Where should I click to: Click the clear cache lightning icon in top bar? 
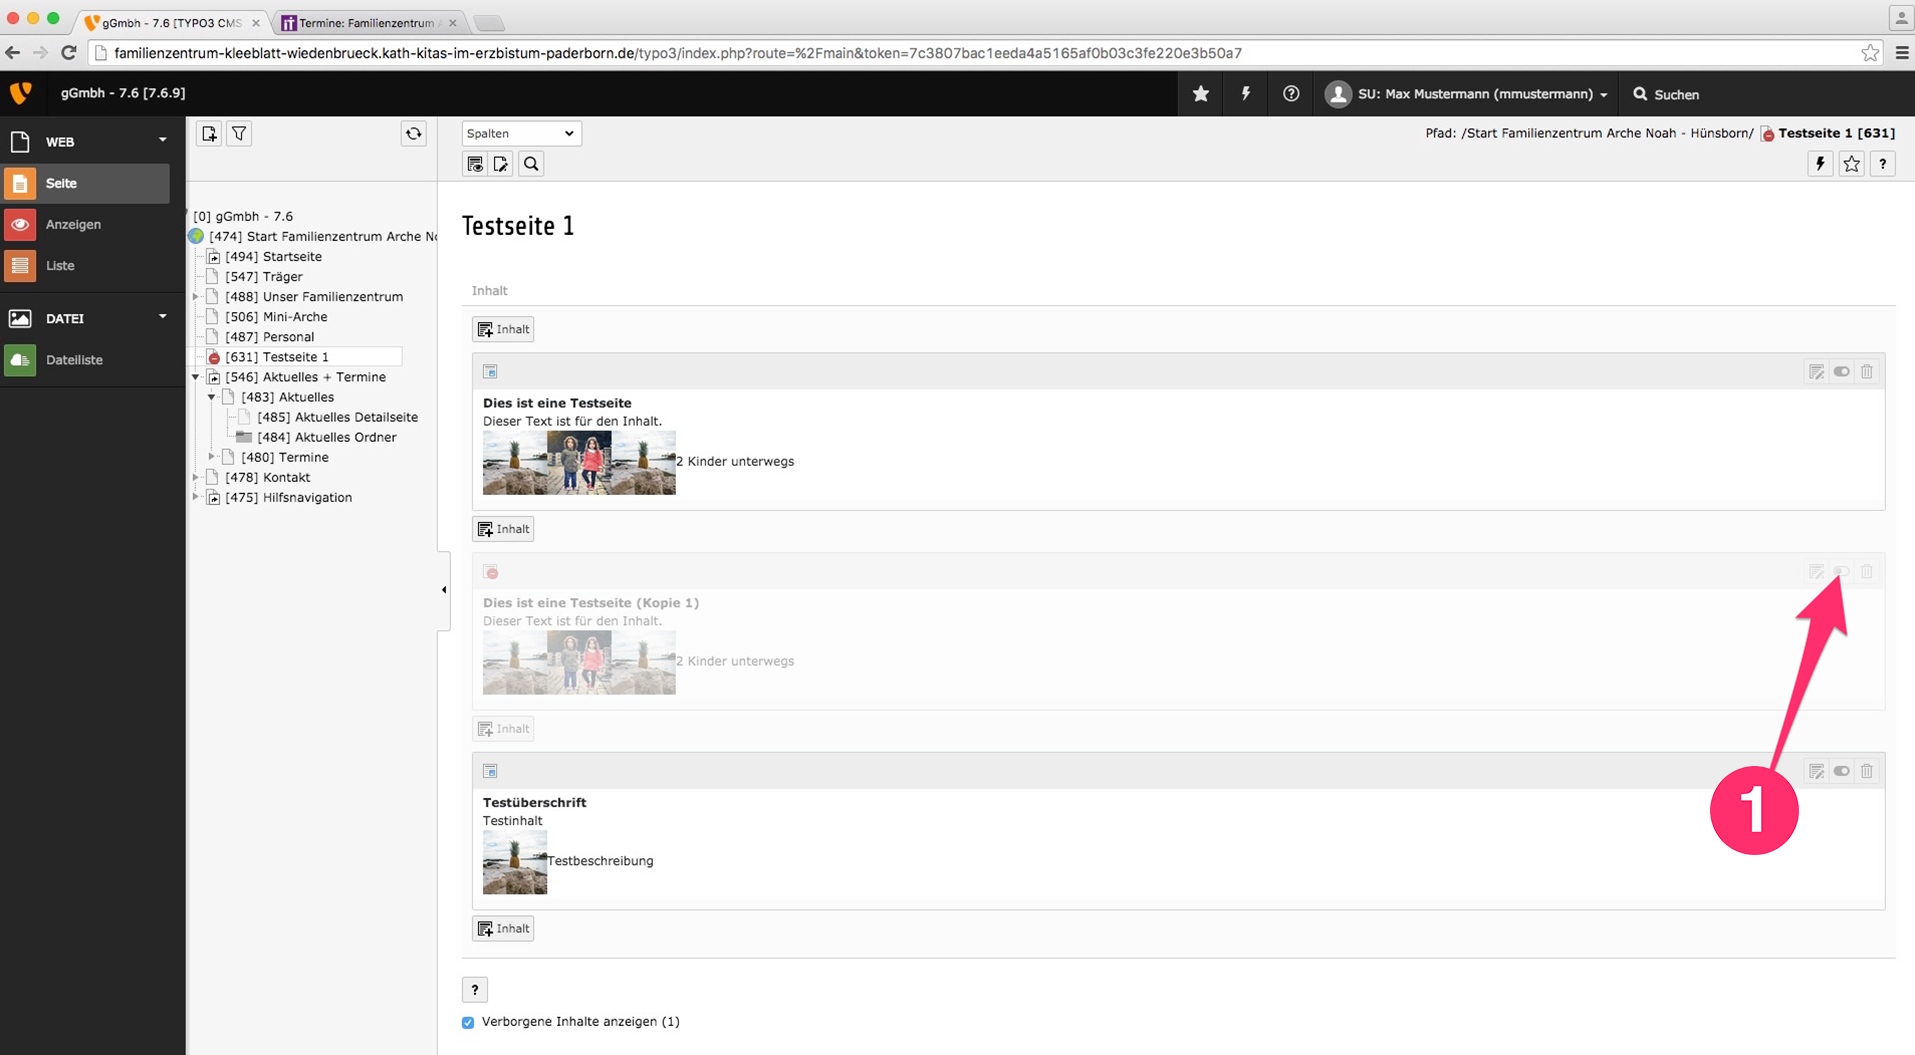[1245, 94]
